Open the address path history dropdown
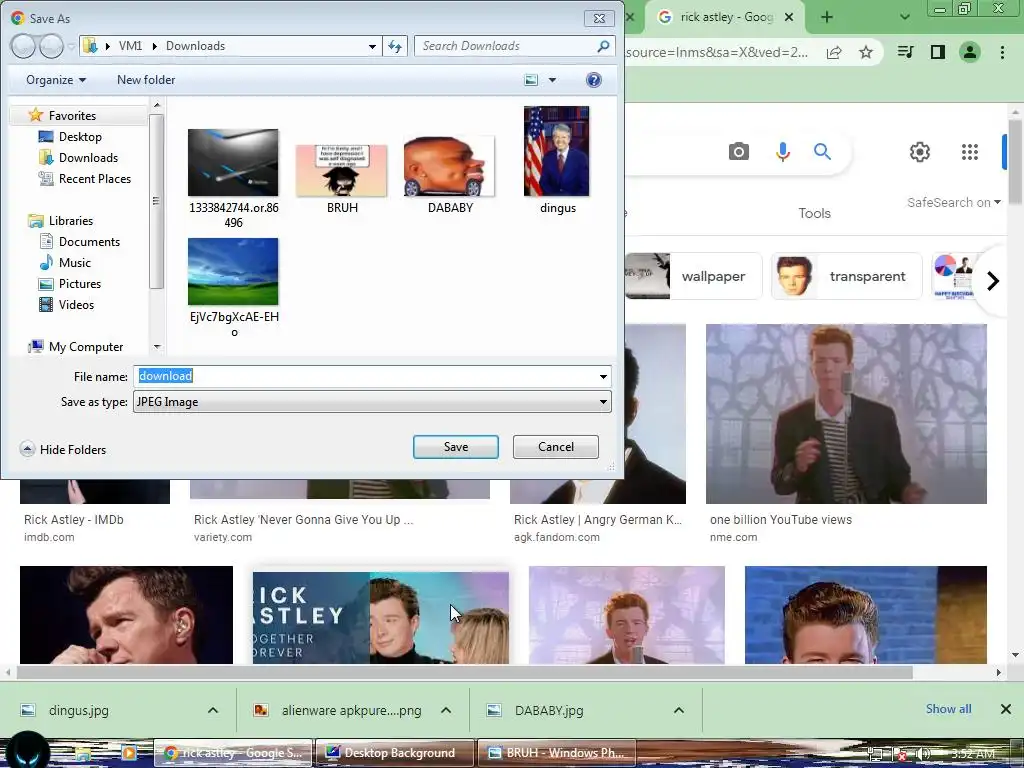The width and height of the screenshot is (1024, 768). coord(372,46)
